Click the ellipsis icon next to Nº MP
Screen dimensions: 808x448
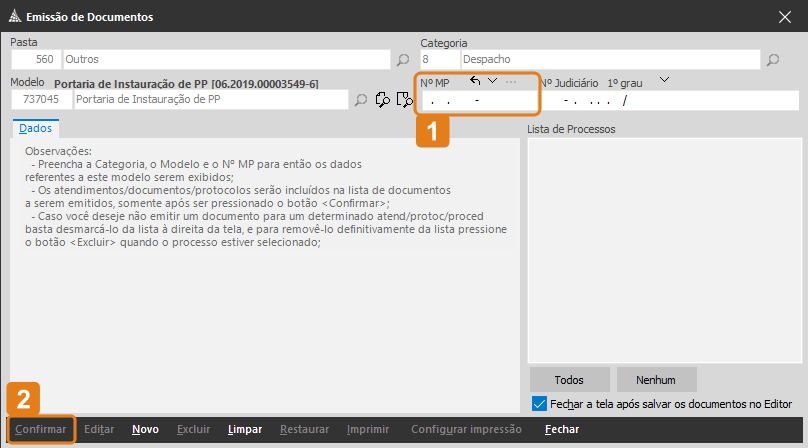(511, 81)
